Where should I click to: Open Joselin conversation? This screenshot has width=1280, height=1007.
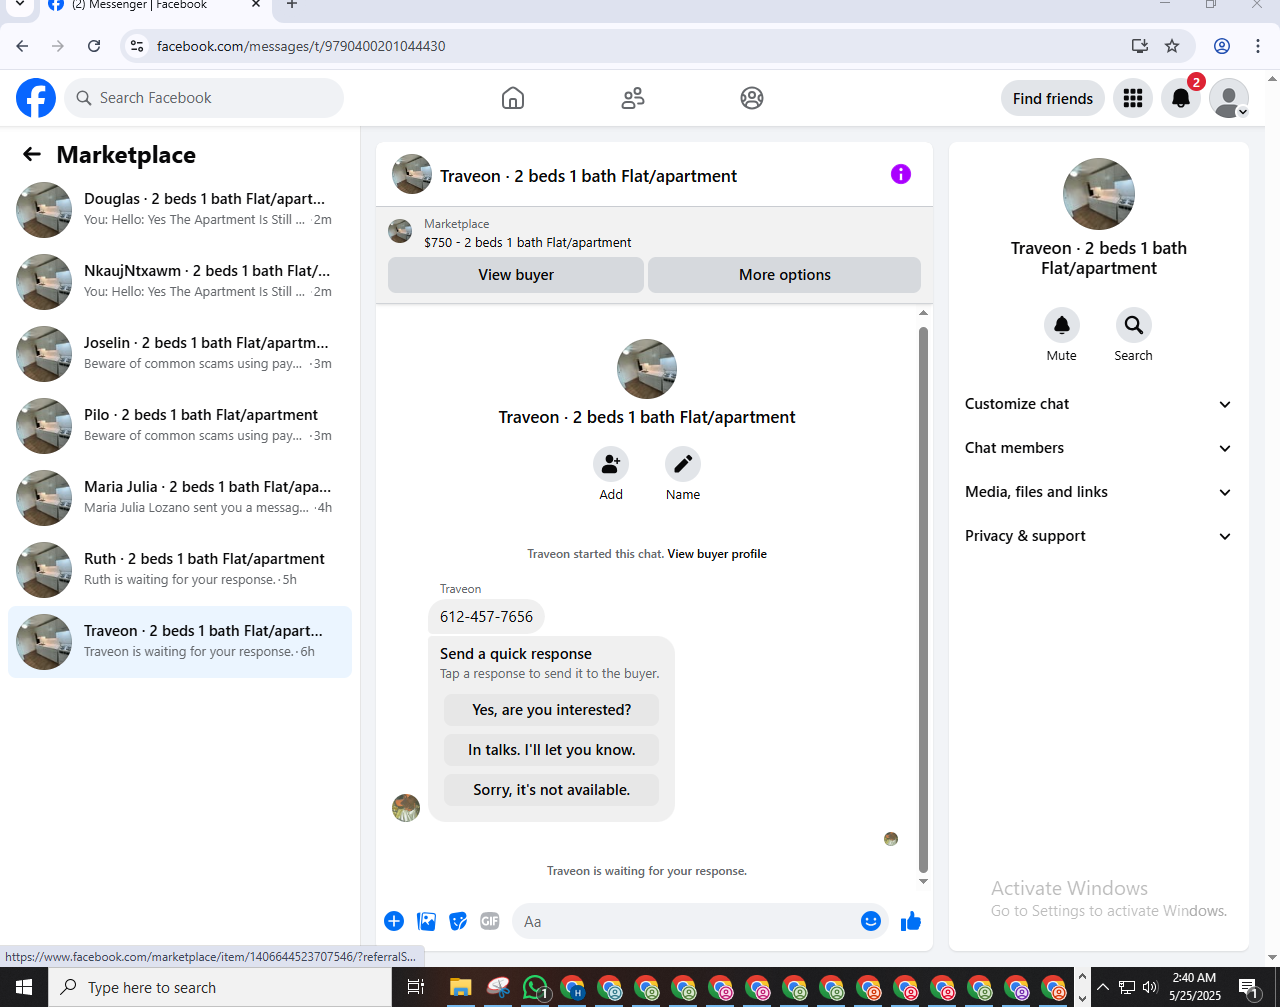[x=180, y=354]
